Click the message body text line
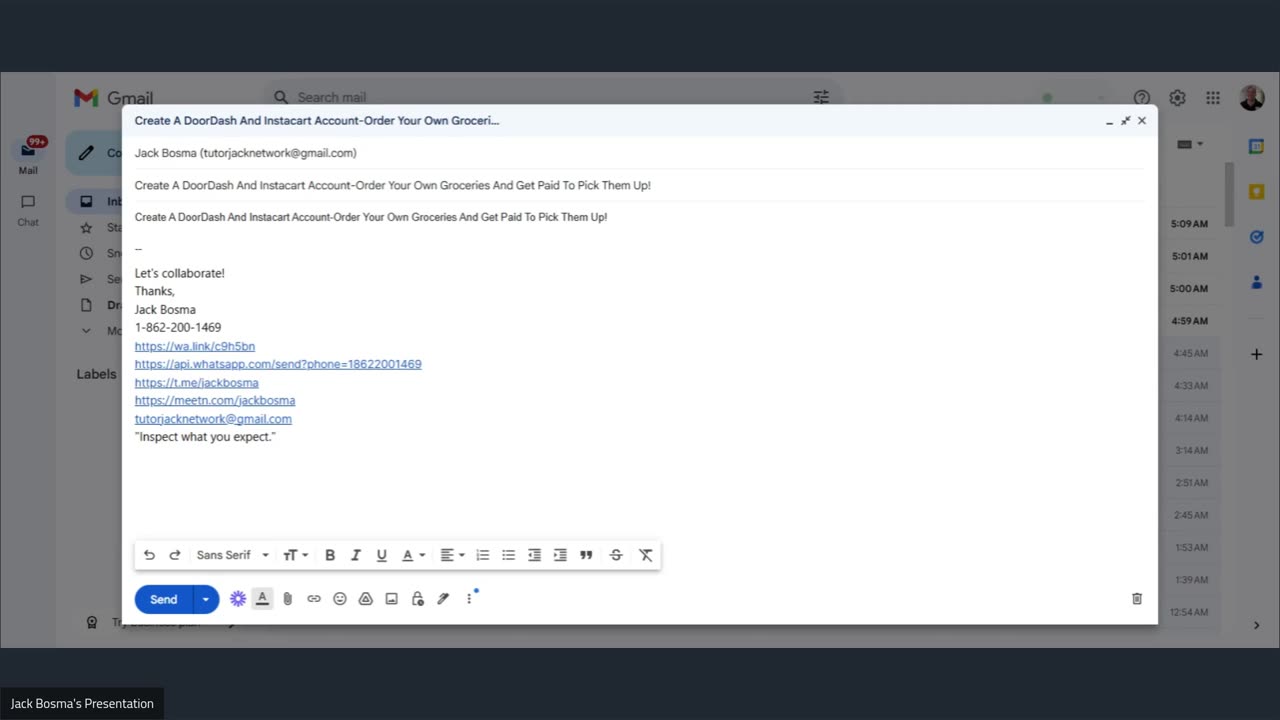 pos(371,217)
